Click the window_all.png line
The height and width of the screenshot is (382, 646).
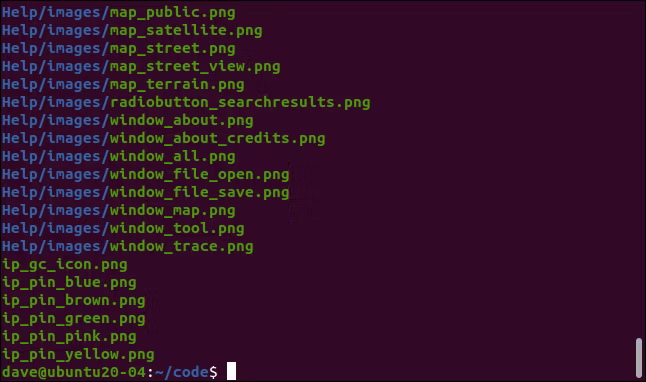(118, 157)
